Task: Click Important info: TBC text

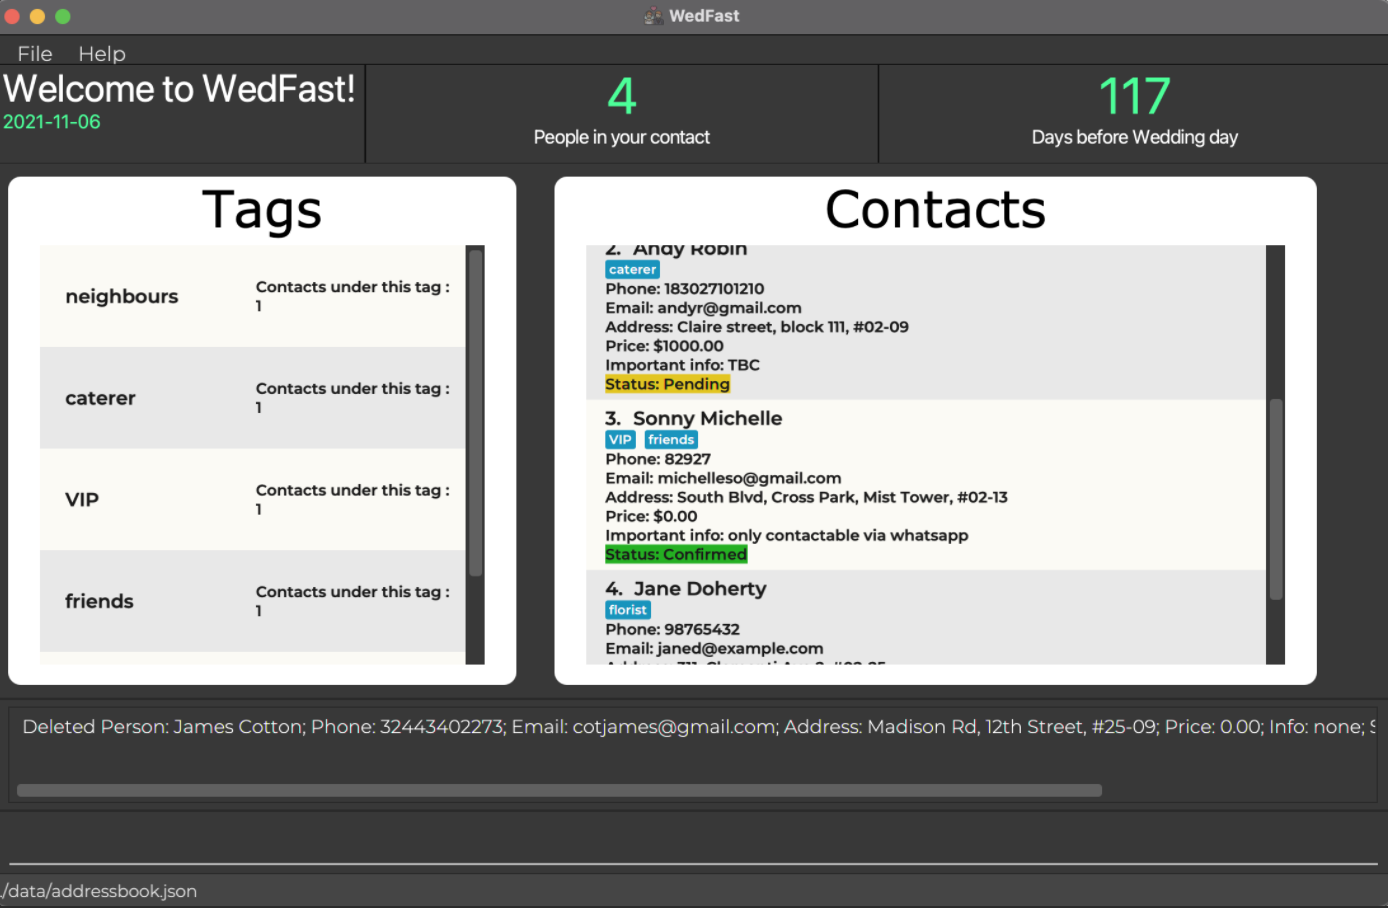Action: pyautogui.click(x=682, y=365)
